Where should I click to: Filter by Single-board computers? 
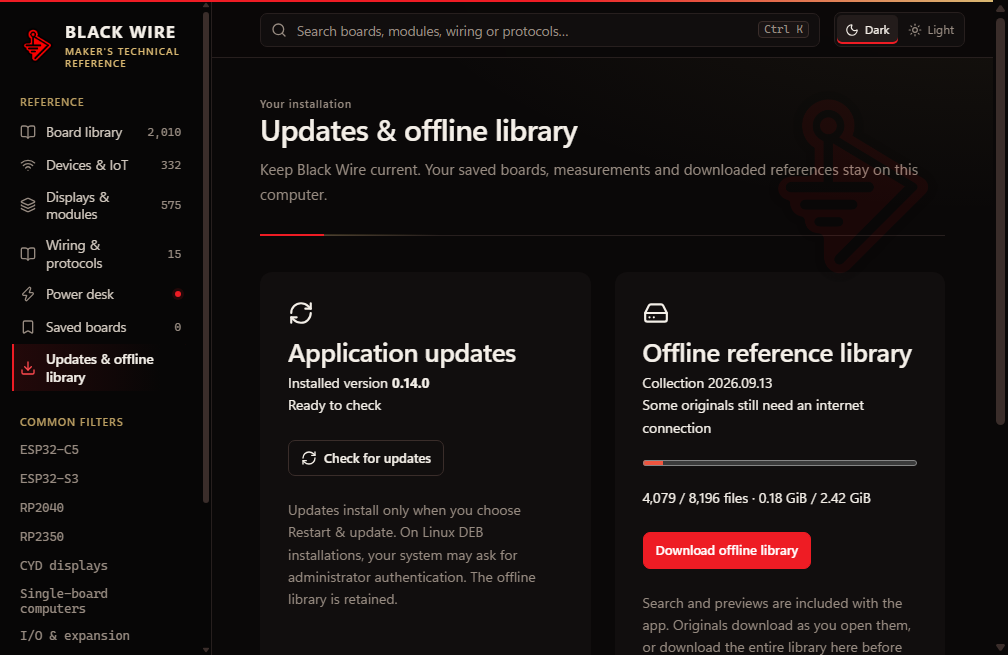[64, 600]
